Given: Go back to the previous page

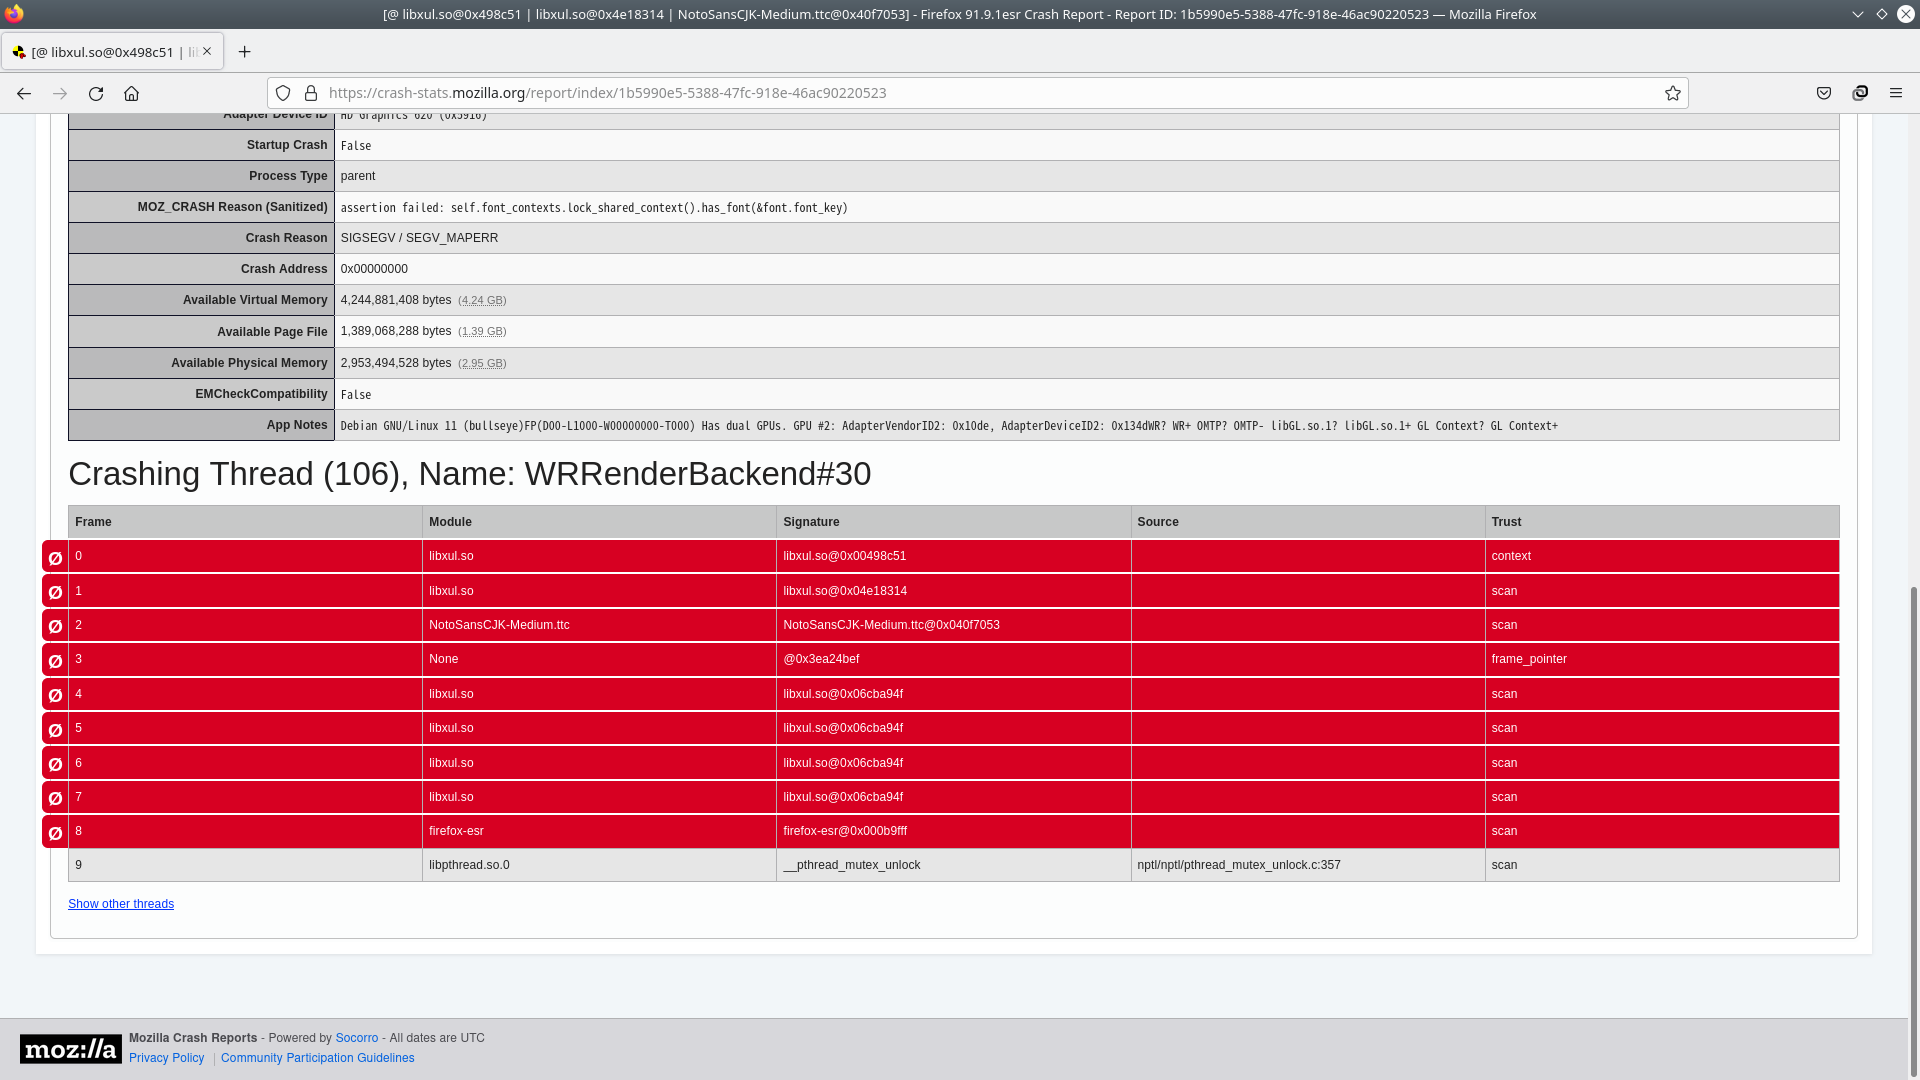Looking at the screenshot, I should pyautogui.click(x=24, y=93).
